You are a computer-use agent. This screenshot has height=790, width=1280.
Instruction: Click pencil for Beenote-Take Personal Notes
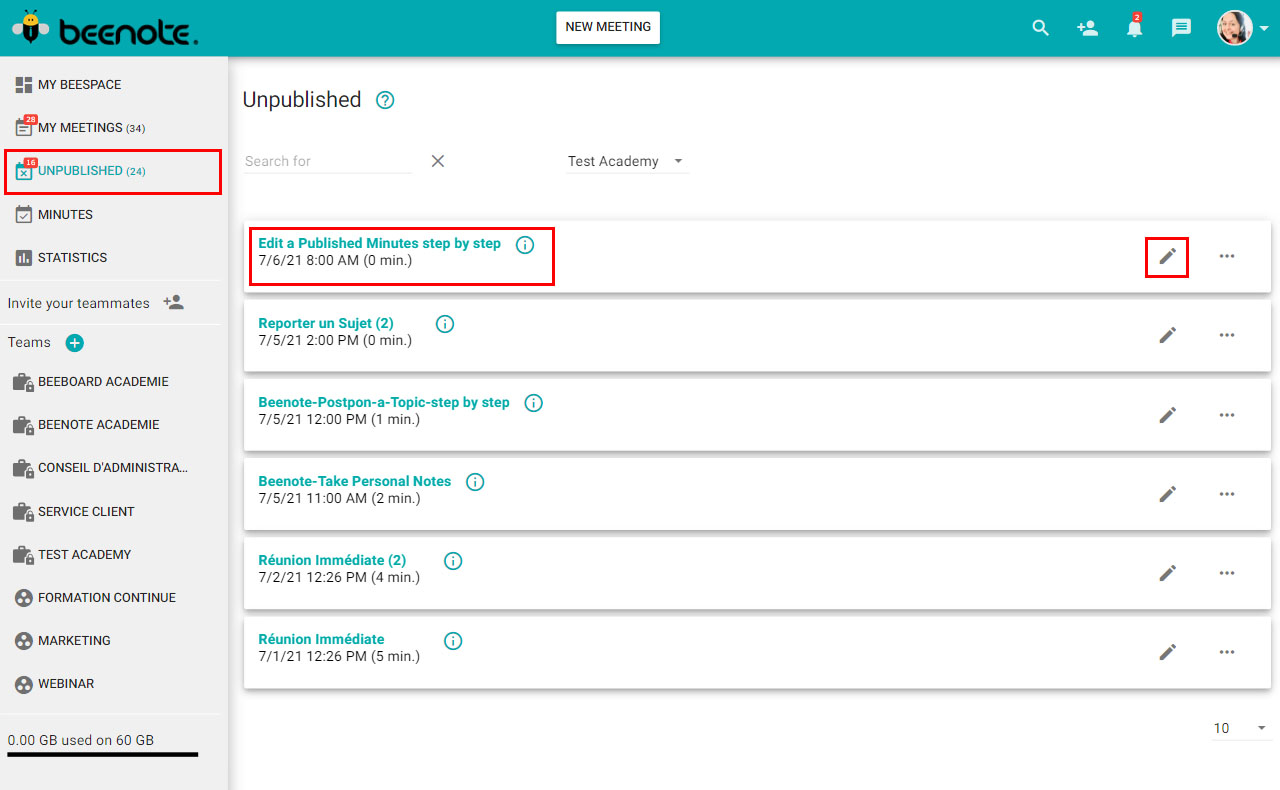(1167, 493)
